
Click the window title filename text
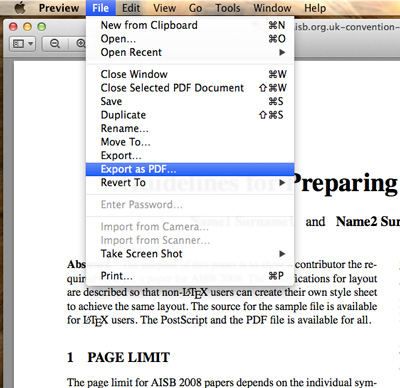pyautogui.click(x=346, y=27)
